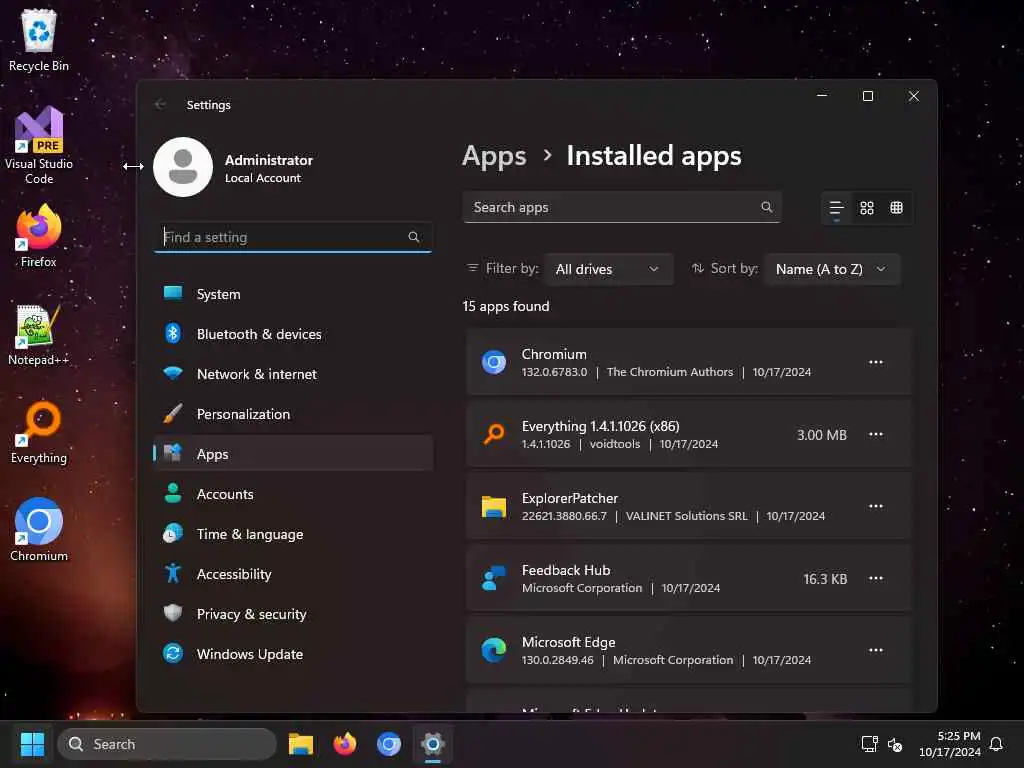Open more options for ExplorerPatcher
The width and height of the screenshot is (1024, 768).
(x=876, y=506)
